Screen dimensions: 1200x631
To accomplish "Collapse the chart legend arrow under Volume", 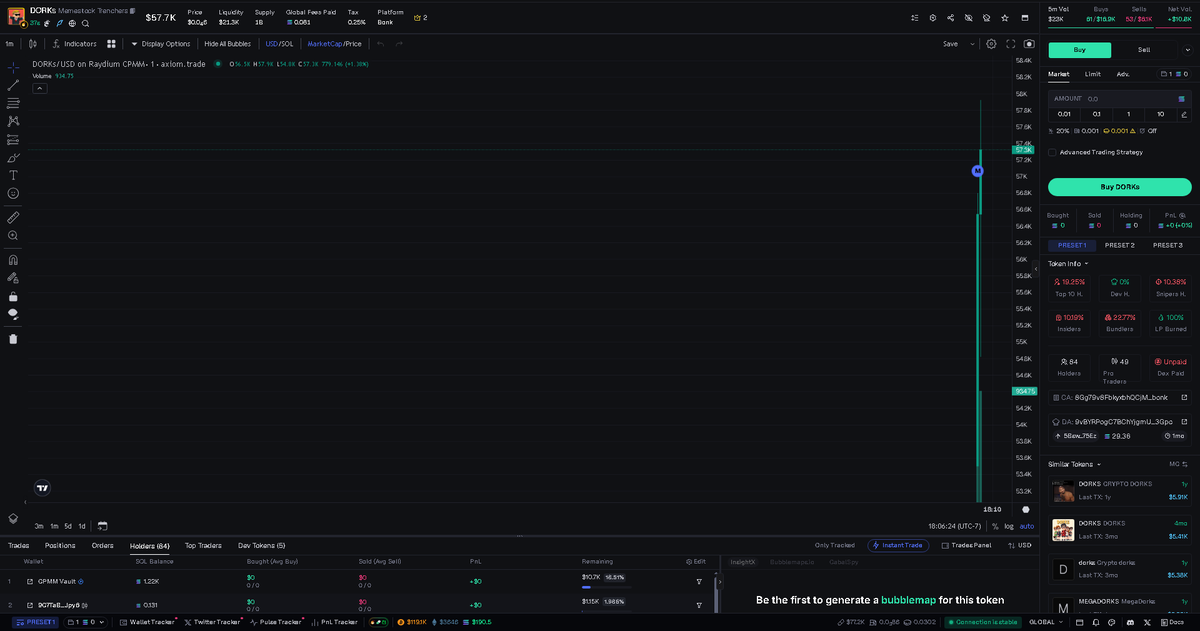I will [x=40, y=88].
